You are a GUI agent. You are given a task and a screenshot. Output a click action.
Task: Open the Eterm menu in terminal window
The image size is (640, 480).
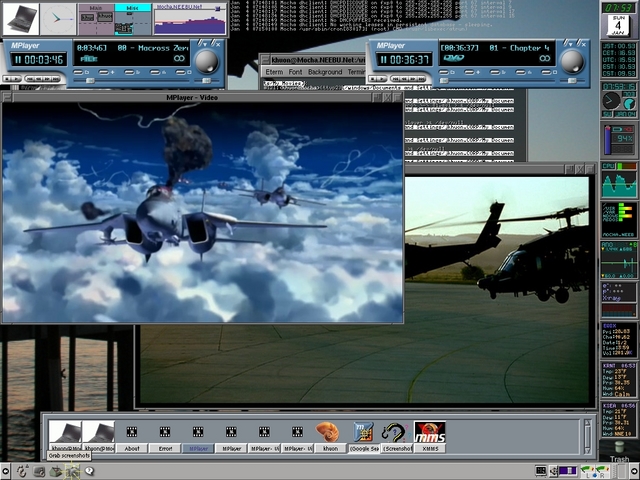[x=274, y=72]
